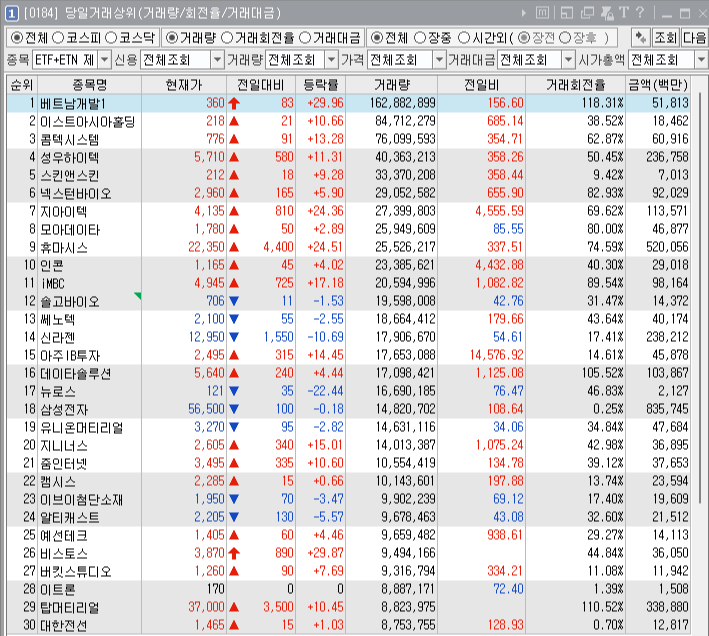
Task: Sort by the 현재가 column header
Action: (184, 85)
